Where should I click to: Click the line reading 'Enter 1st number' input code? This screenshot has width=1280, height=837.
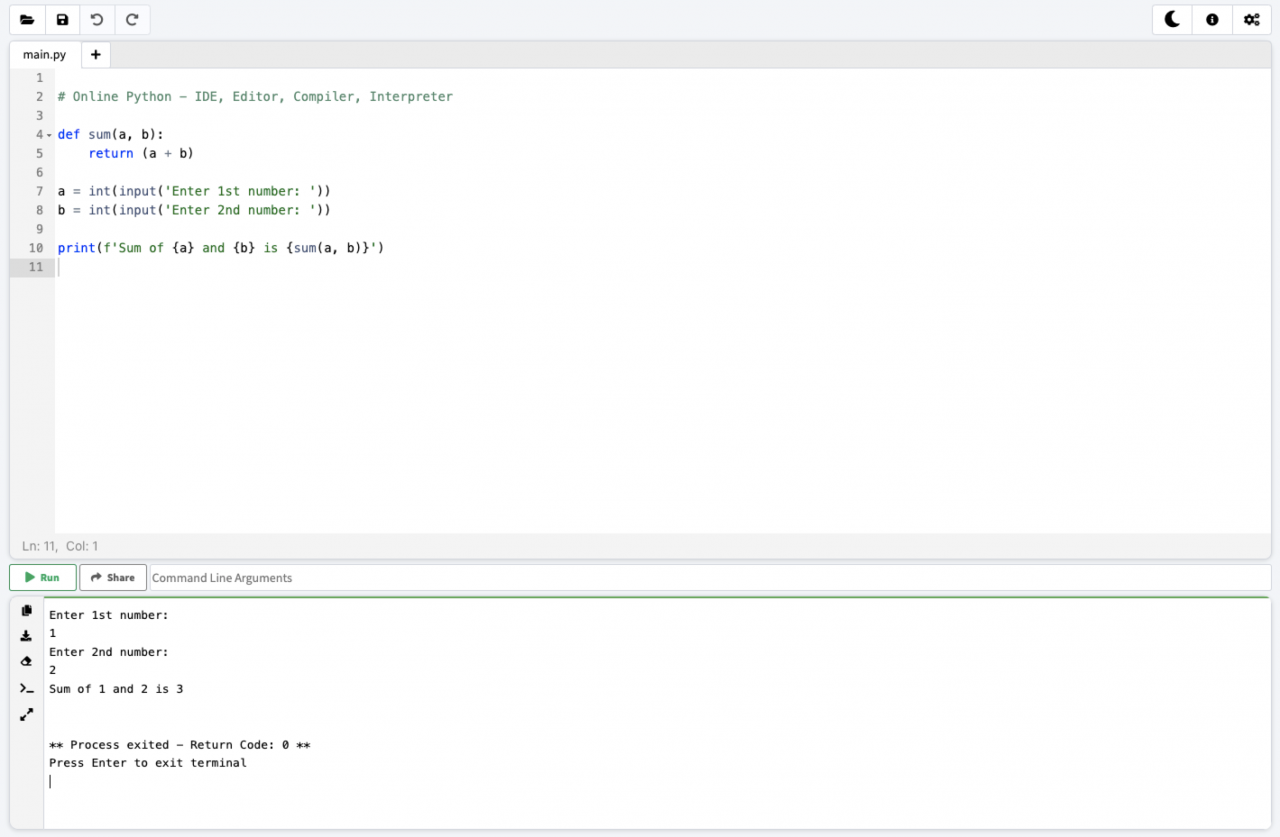(194, 191)
